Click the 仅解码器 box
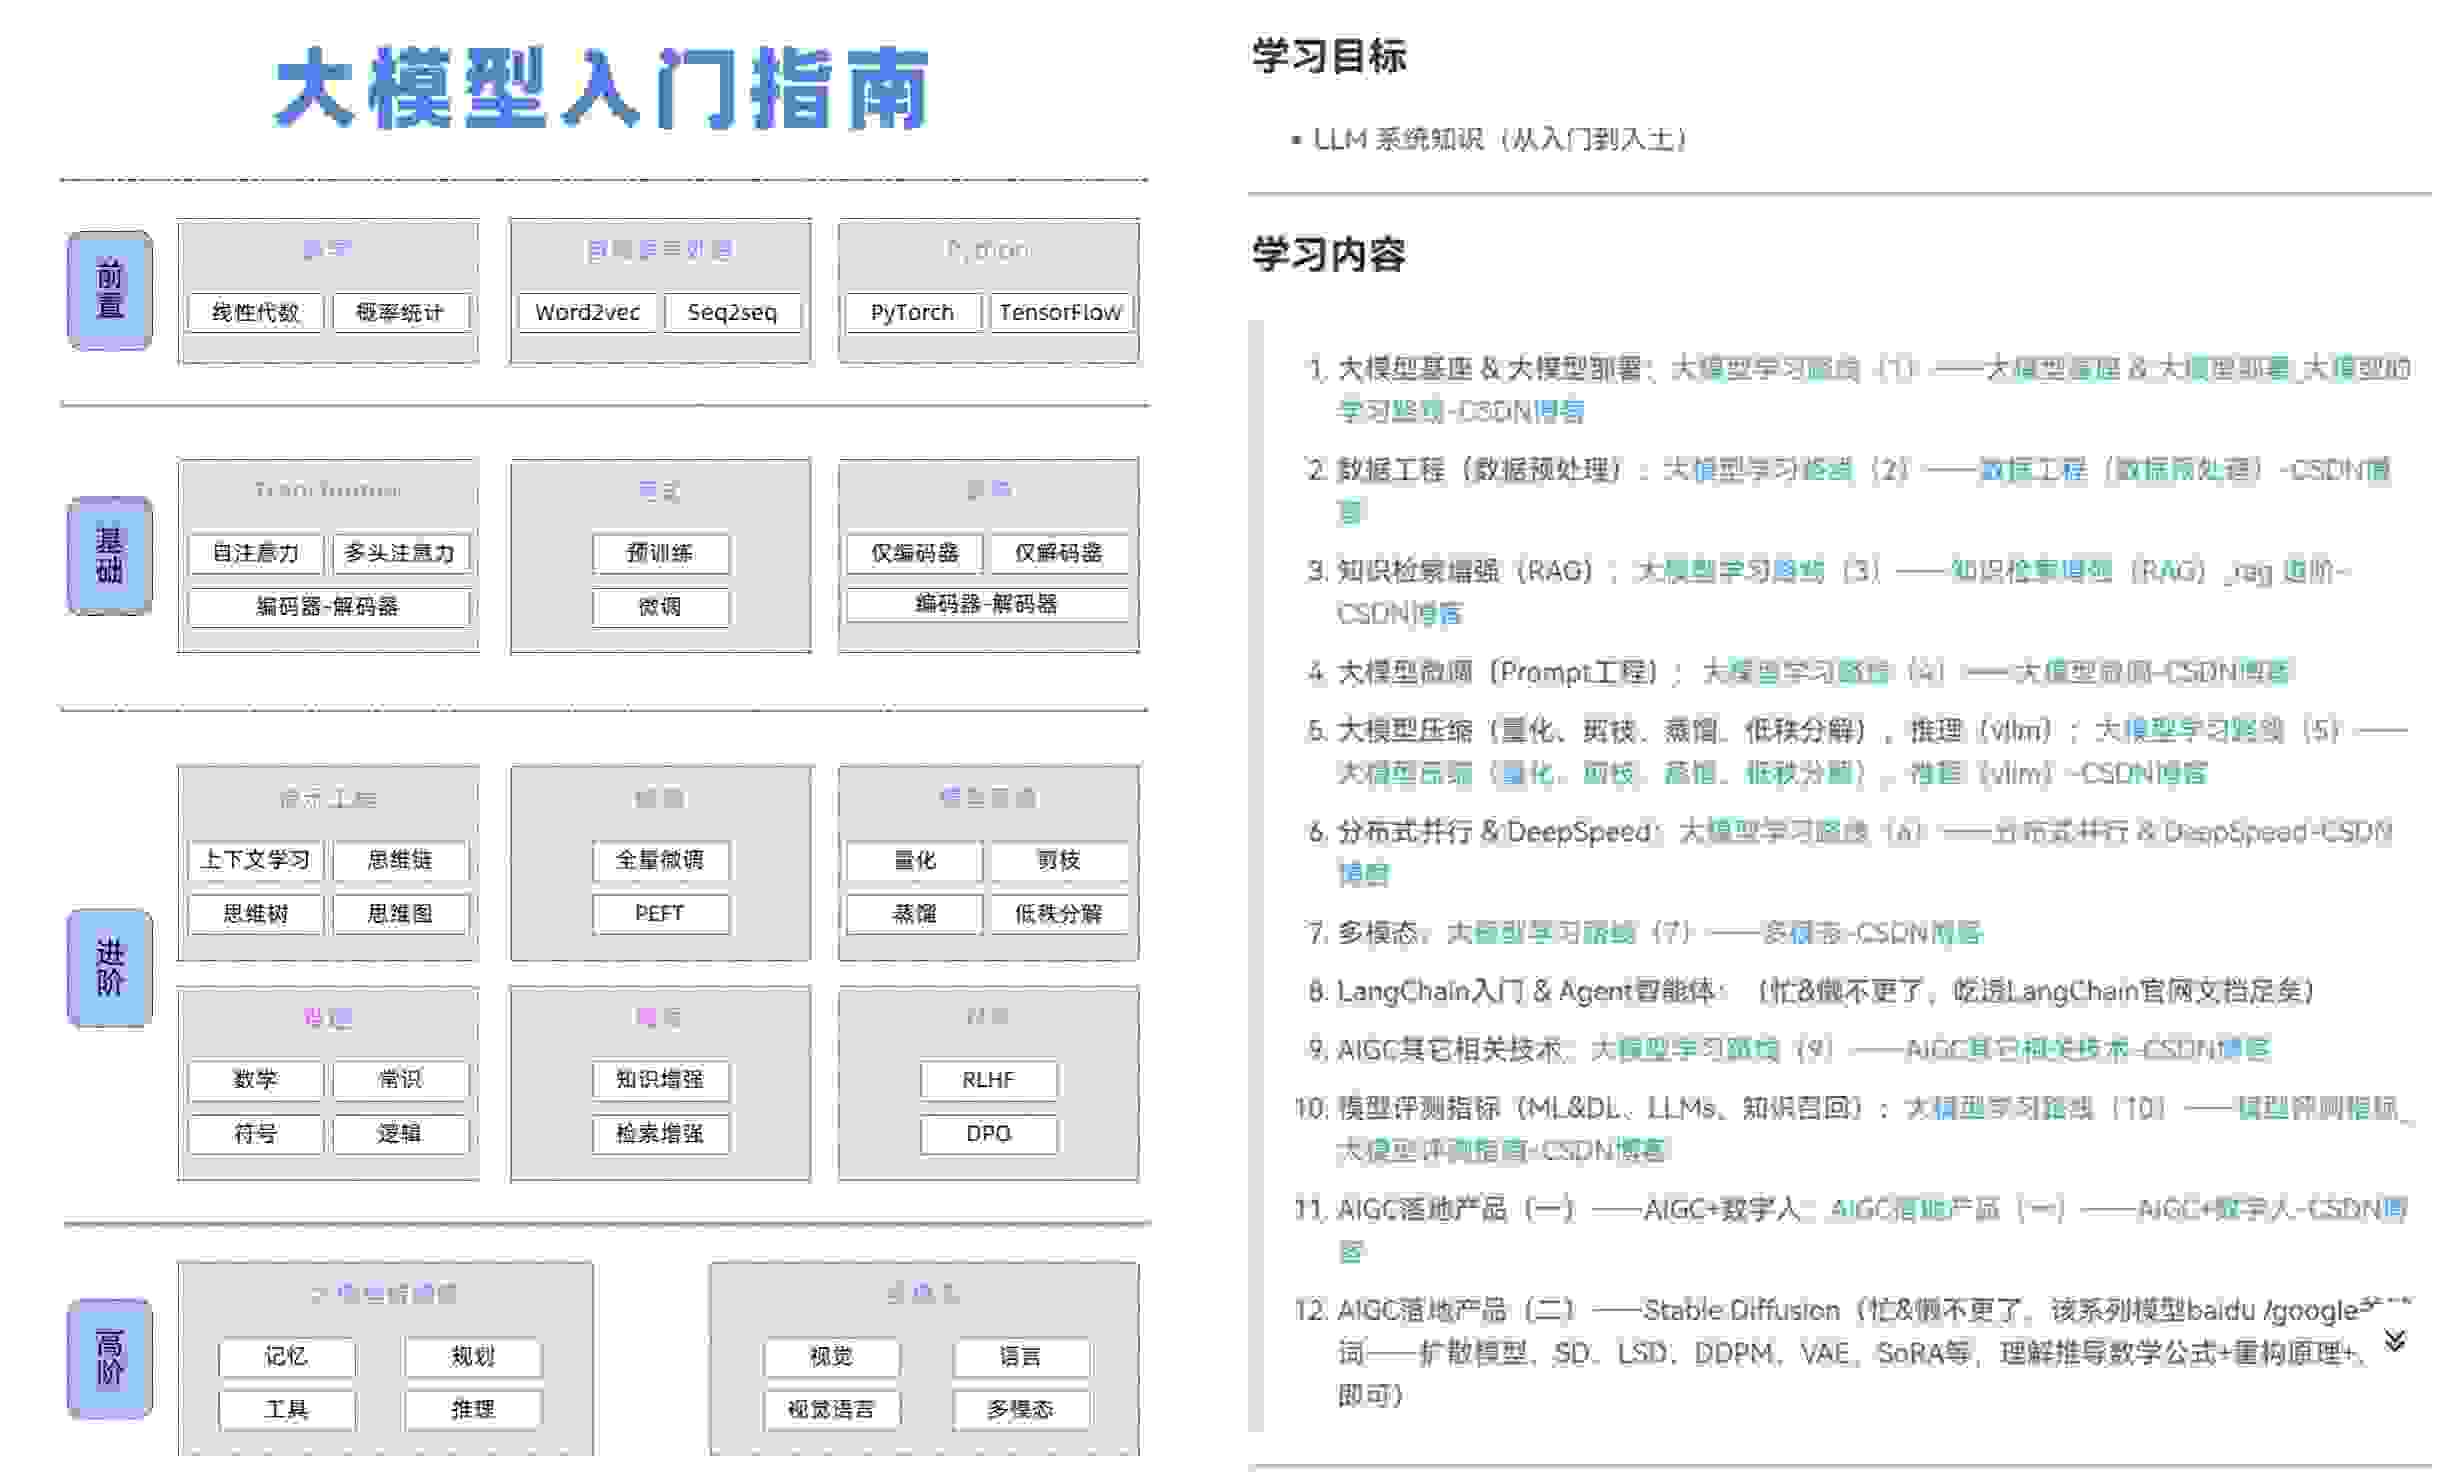Image resolution: width=2449 pixels, height=1475 pixels. click(x=1059, y=553)
